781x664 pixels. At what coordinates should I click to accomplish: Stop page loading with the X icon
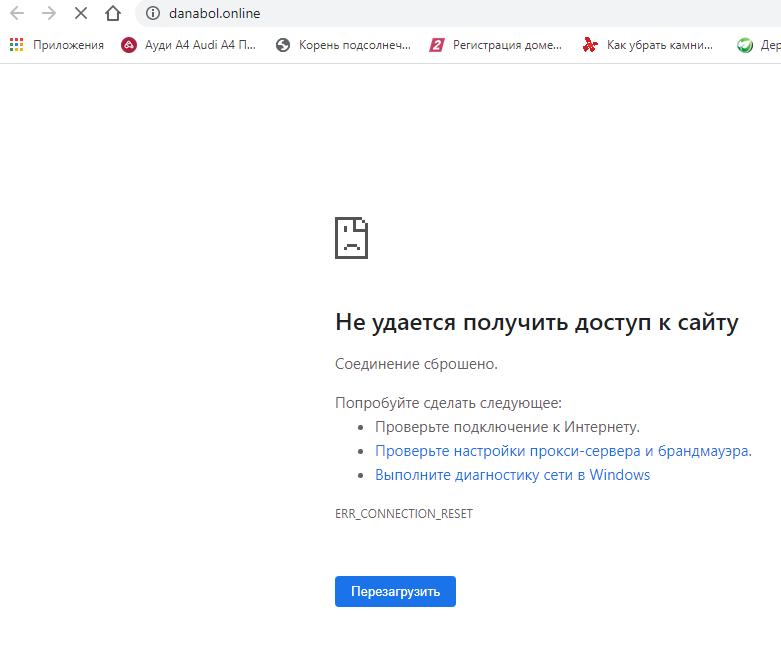click(x=81, y=14)
